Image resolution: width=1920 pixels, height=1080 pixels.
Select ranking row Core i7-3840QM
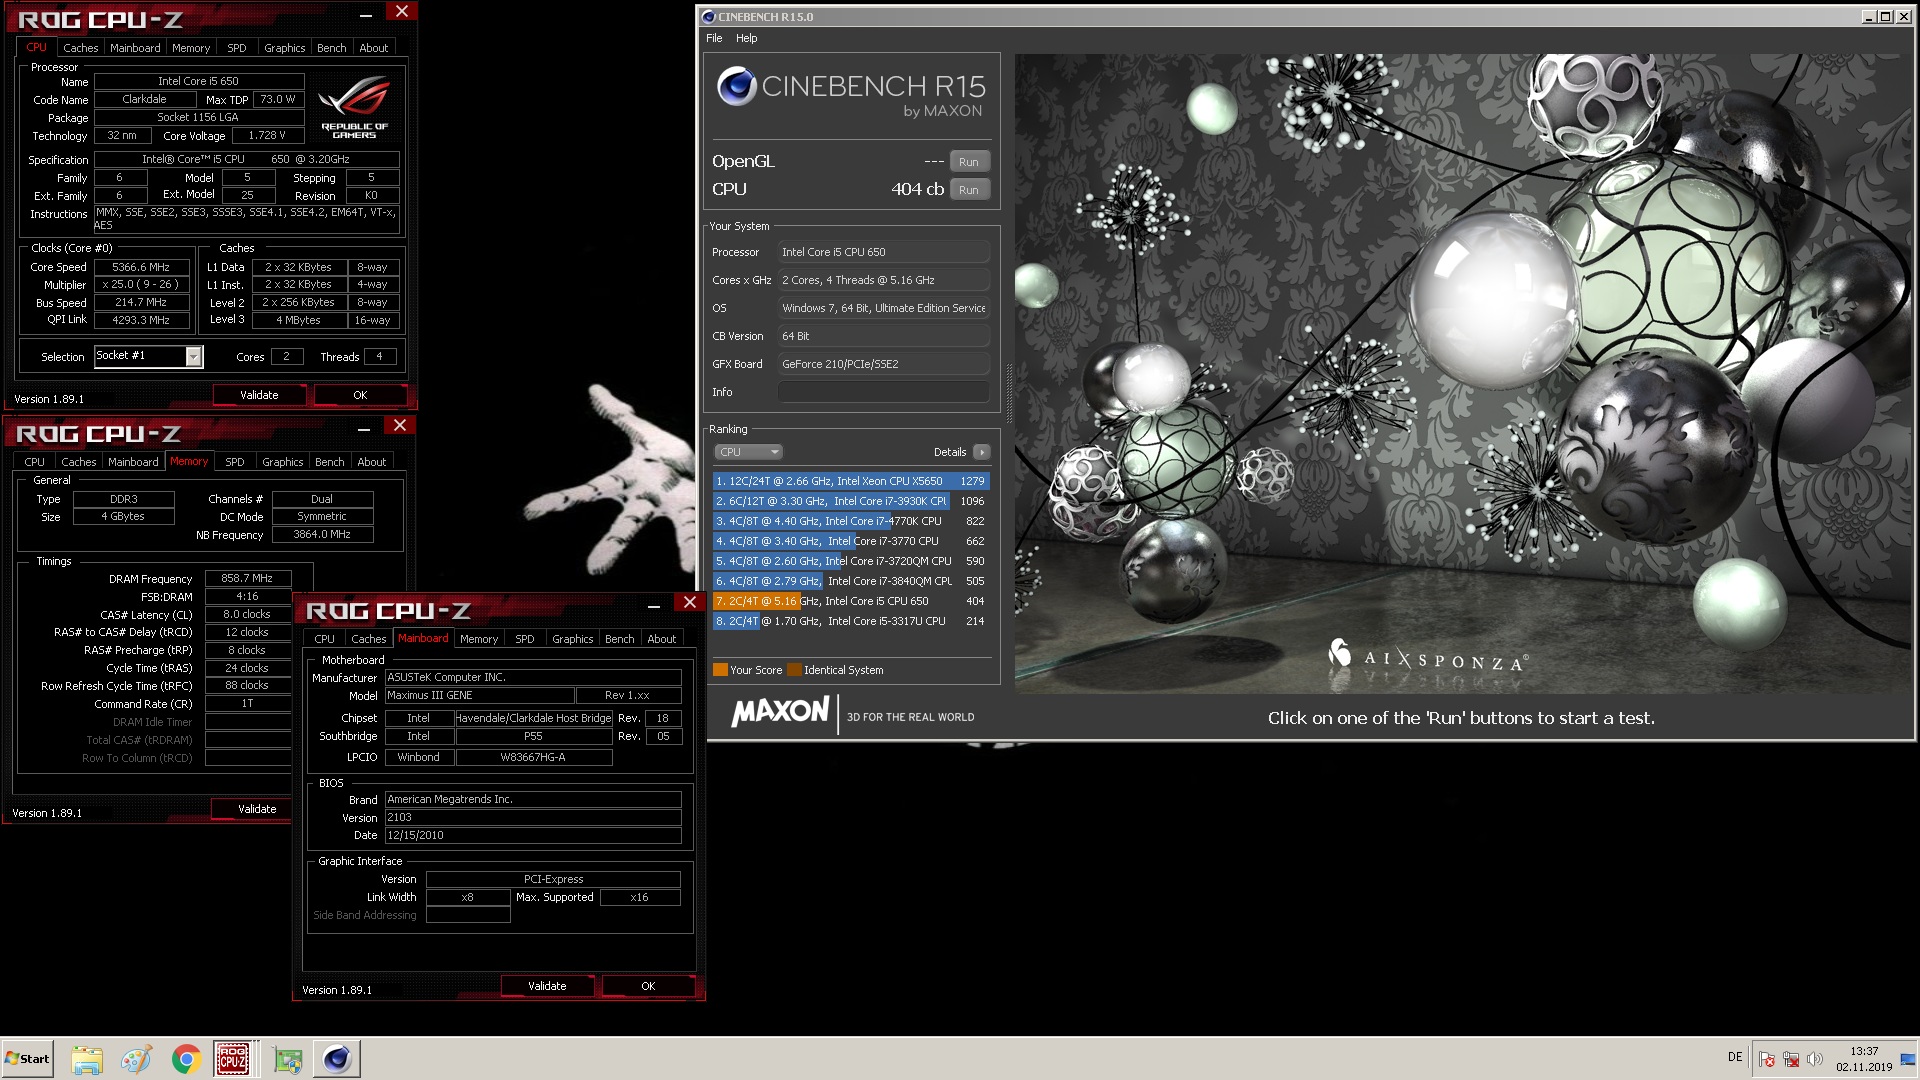(850, 581)
